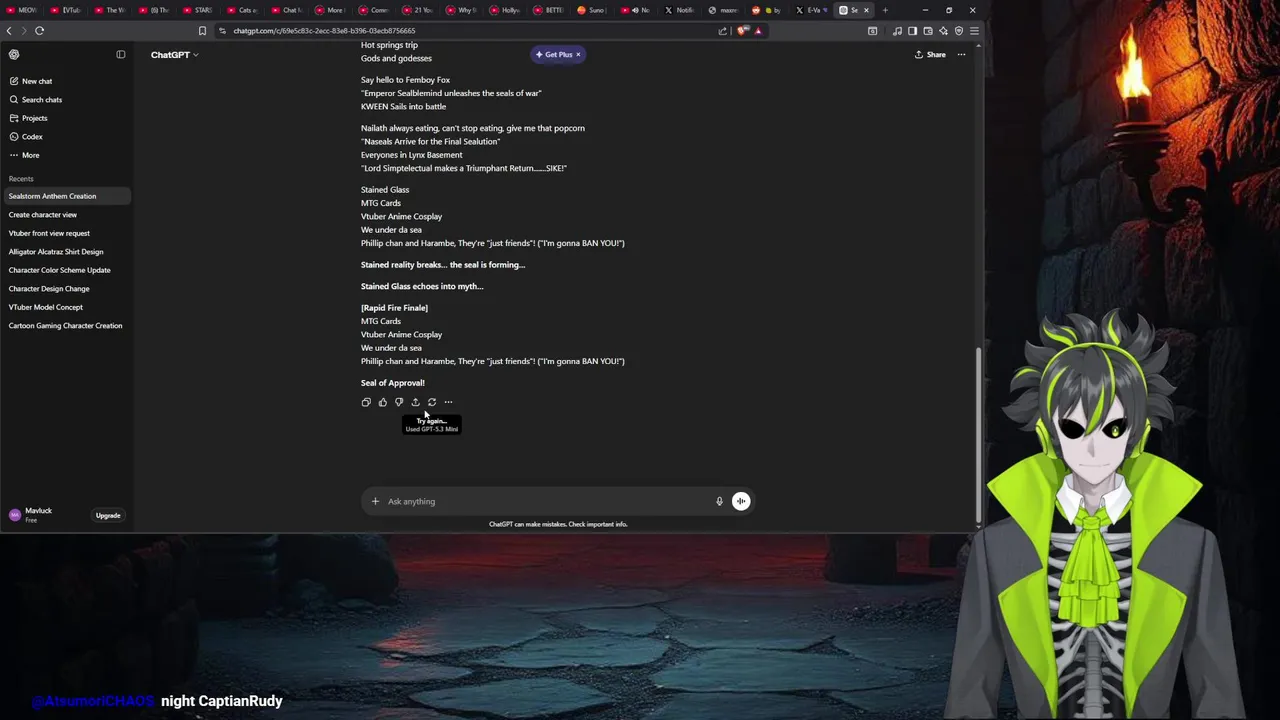Switch to the Suno browser tab

tap(591, 10)
